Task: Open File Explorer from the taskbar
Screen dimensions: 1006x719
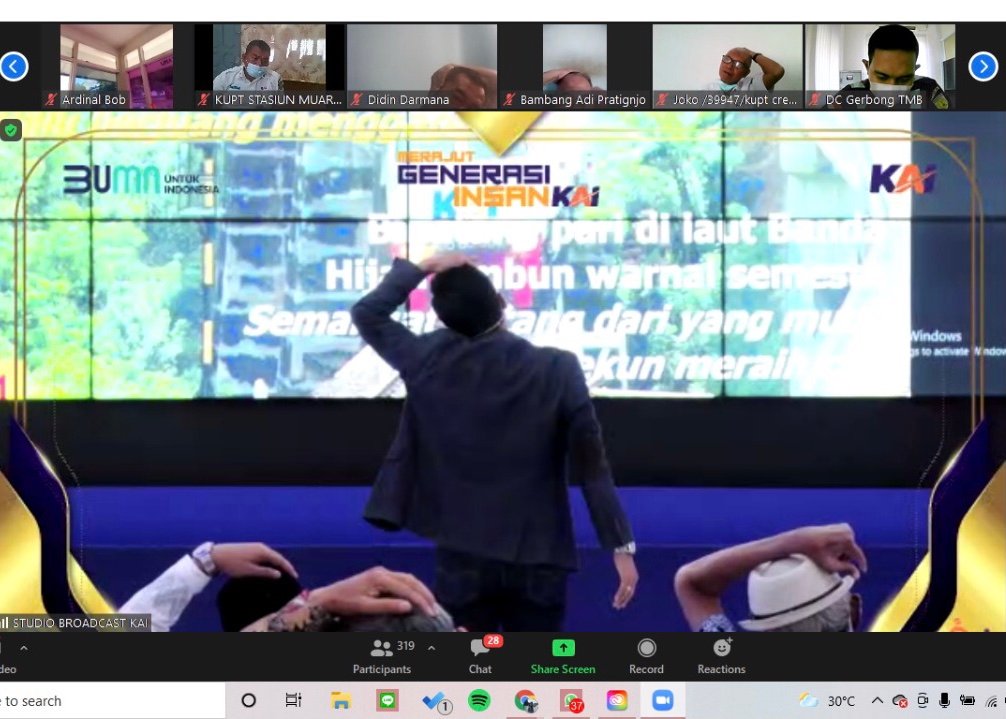Action: coord(341,701)
